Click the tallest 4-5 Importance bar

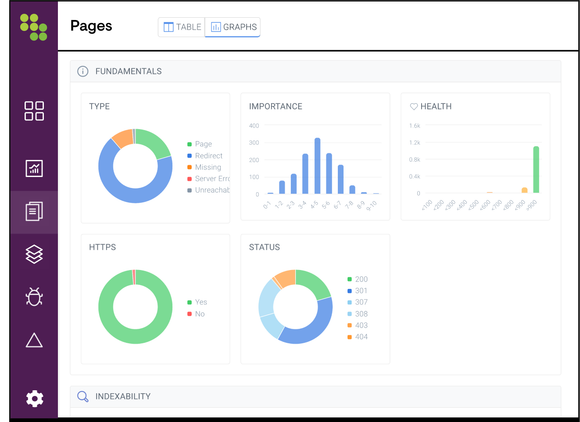coord(317,166)
